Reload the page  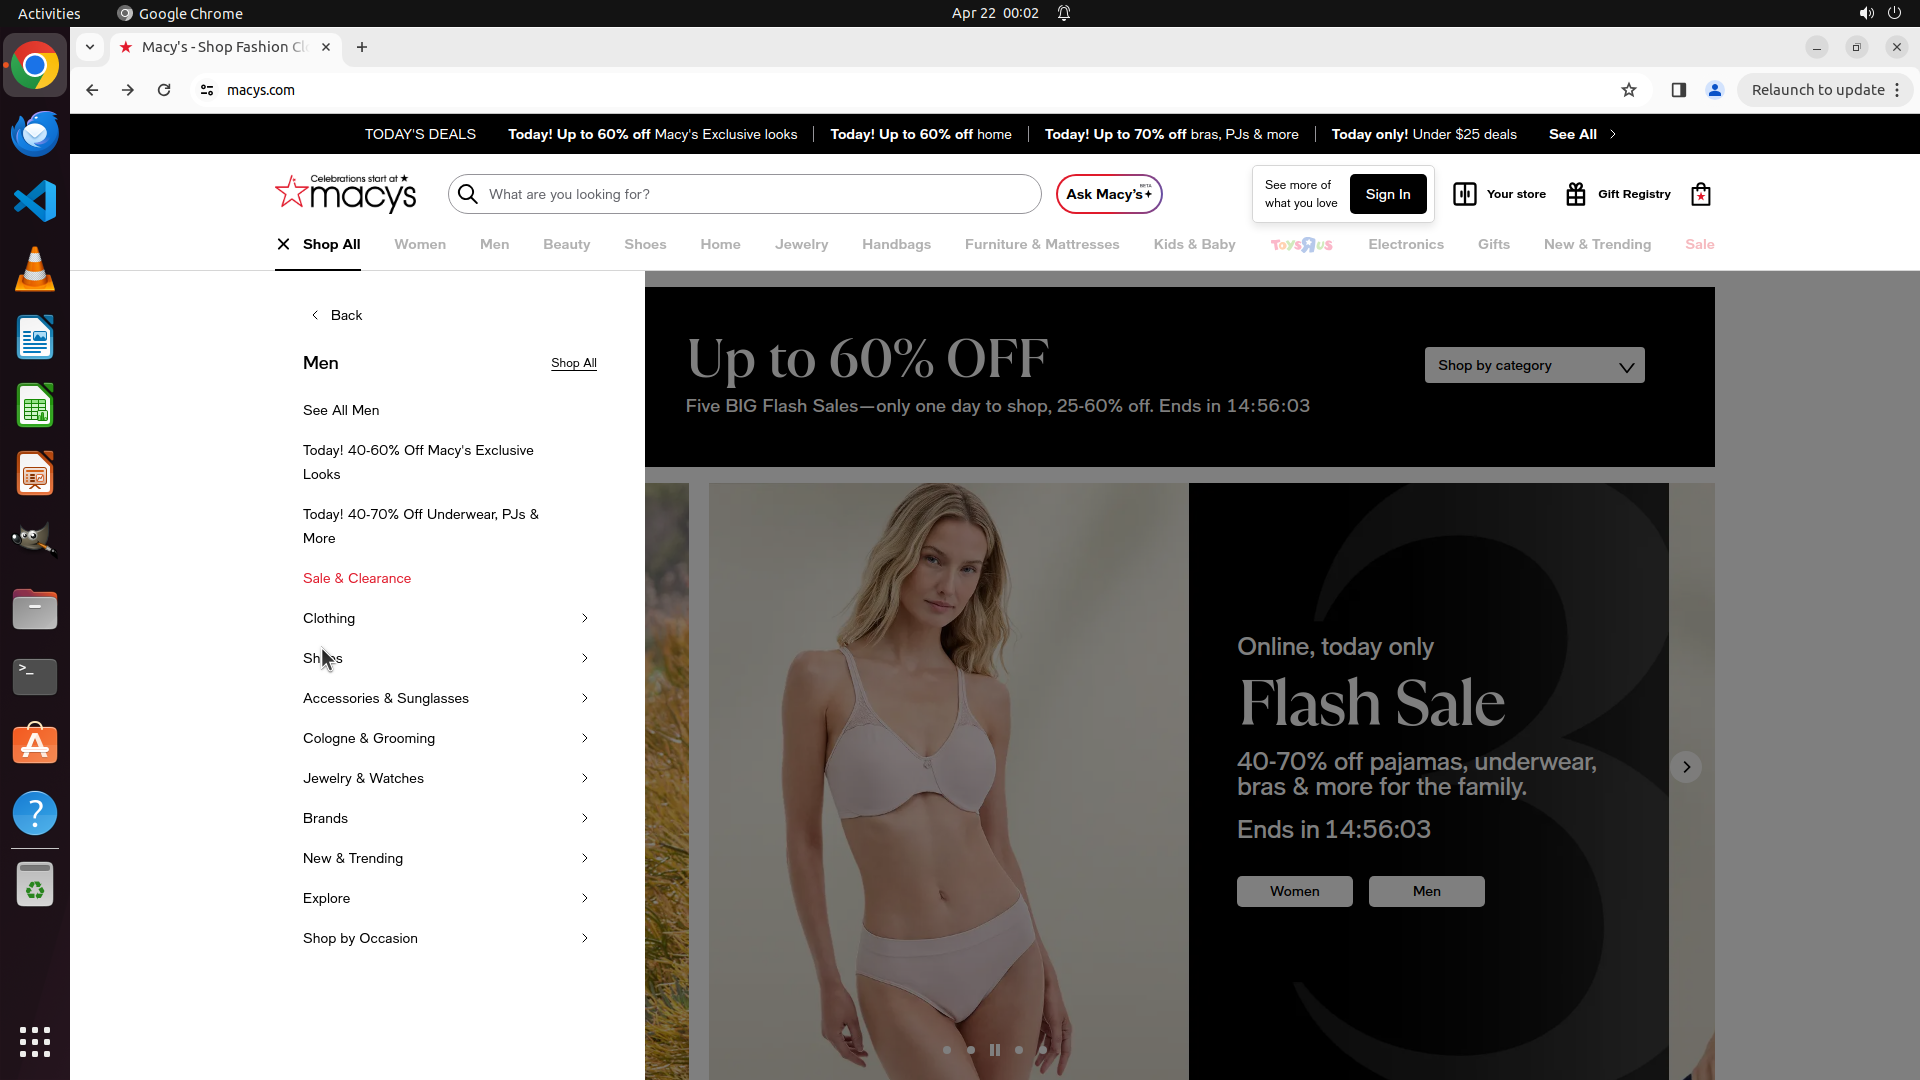(164, 90)
